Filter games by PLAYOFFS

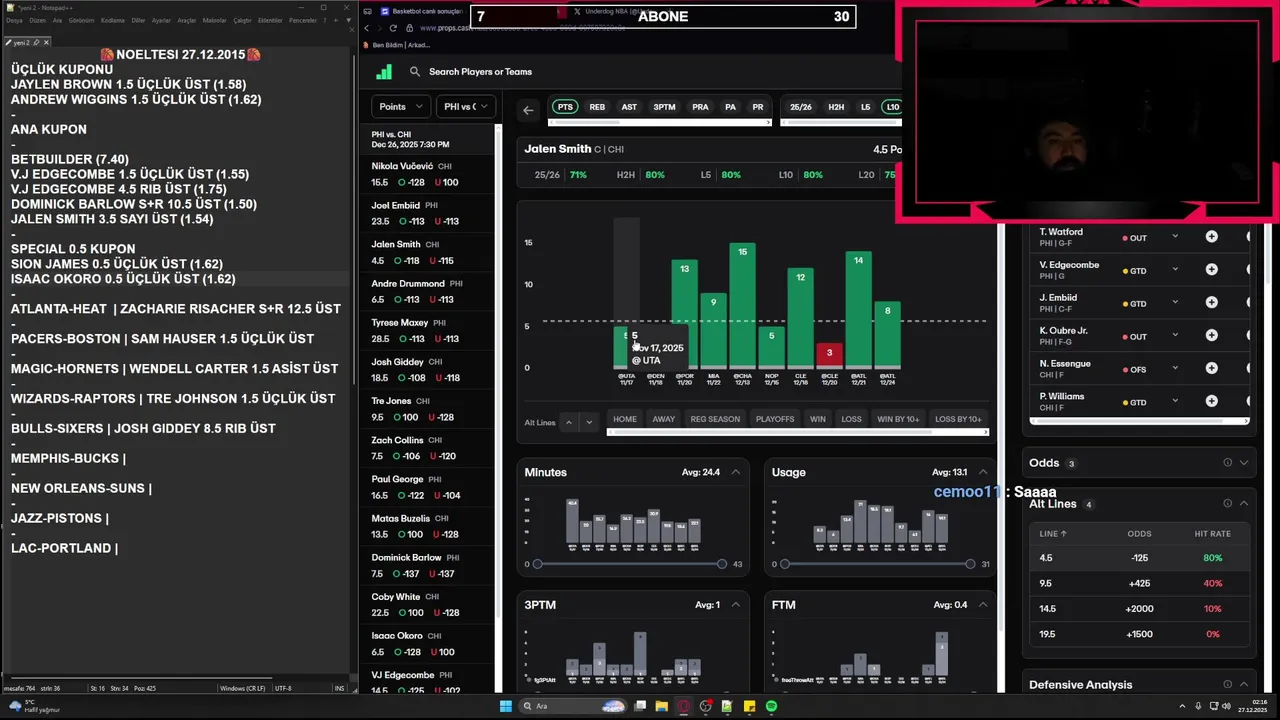(775, 419)
